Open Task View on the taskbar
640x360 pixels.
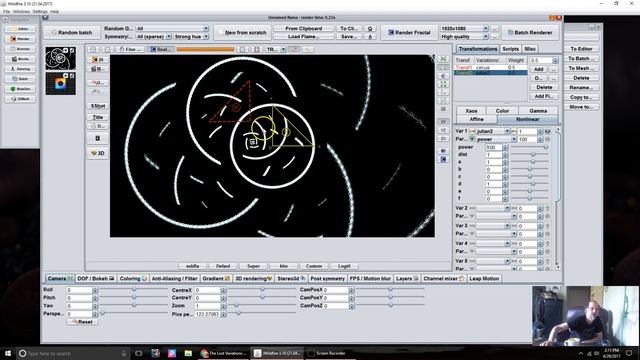(x=138, y=353)
